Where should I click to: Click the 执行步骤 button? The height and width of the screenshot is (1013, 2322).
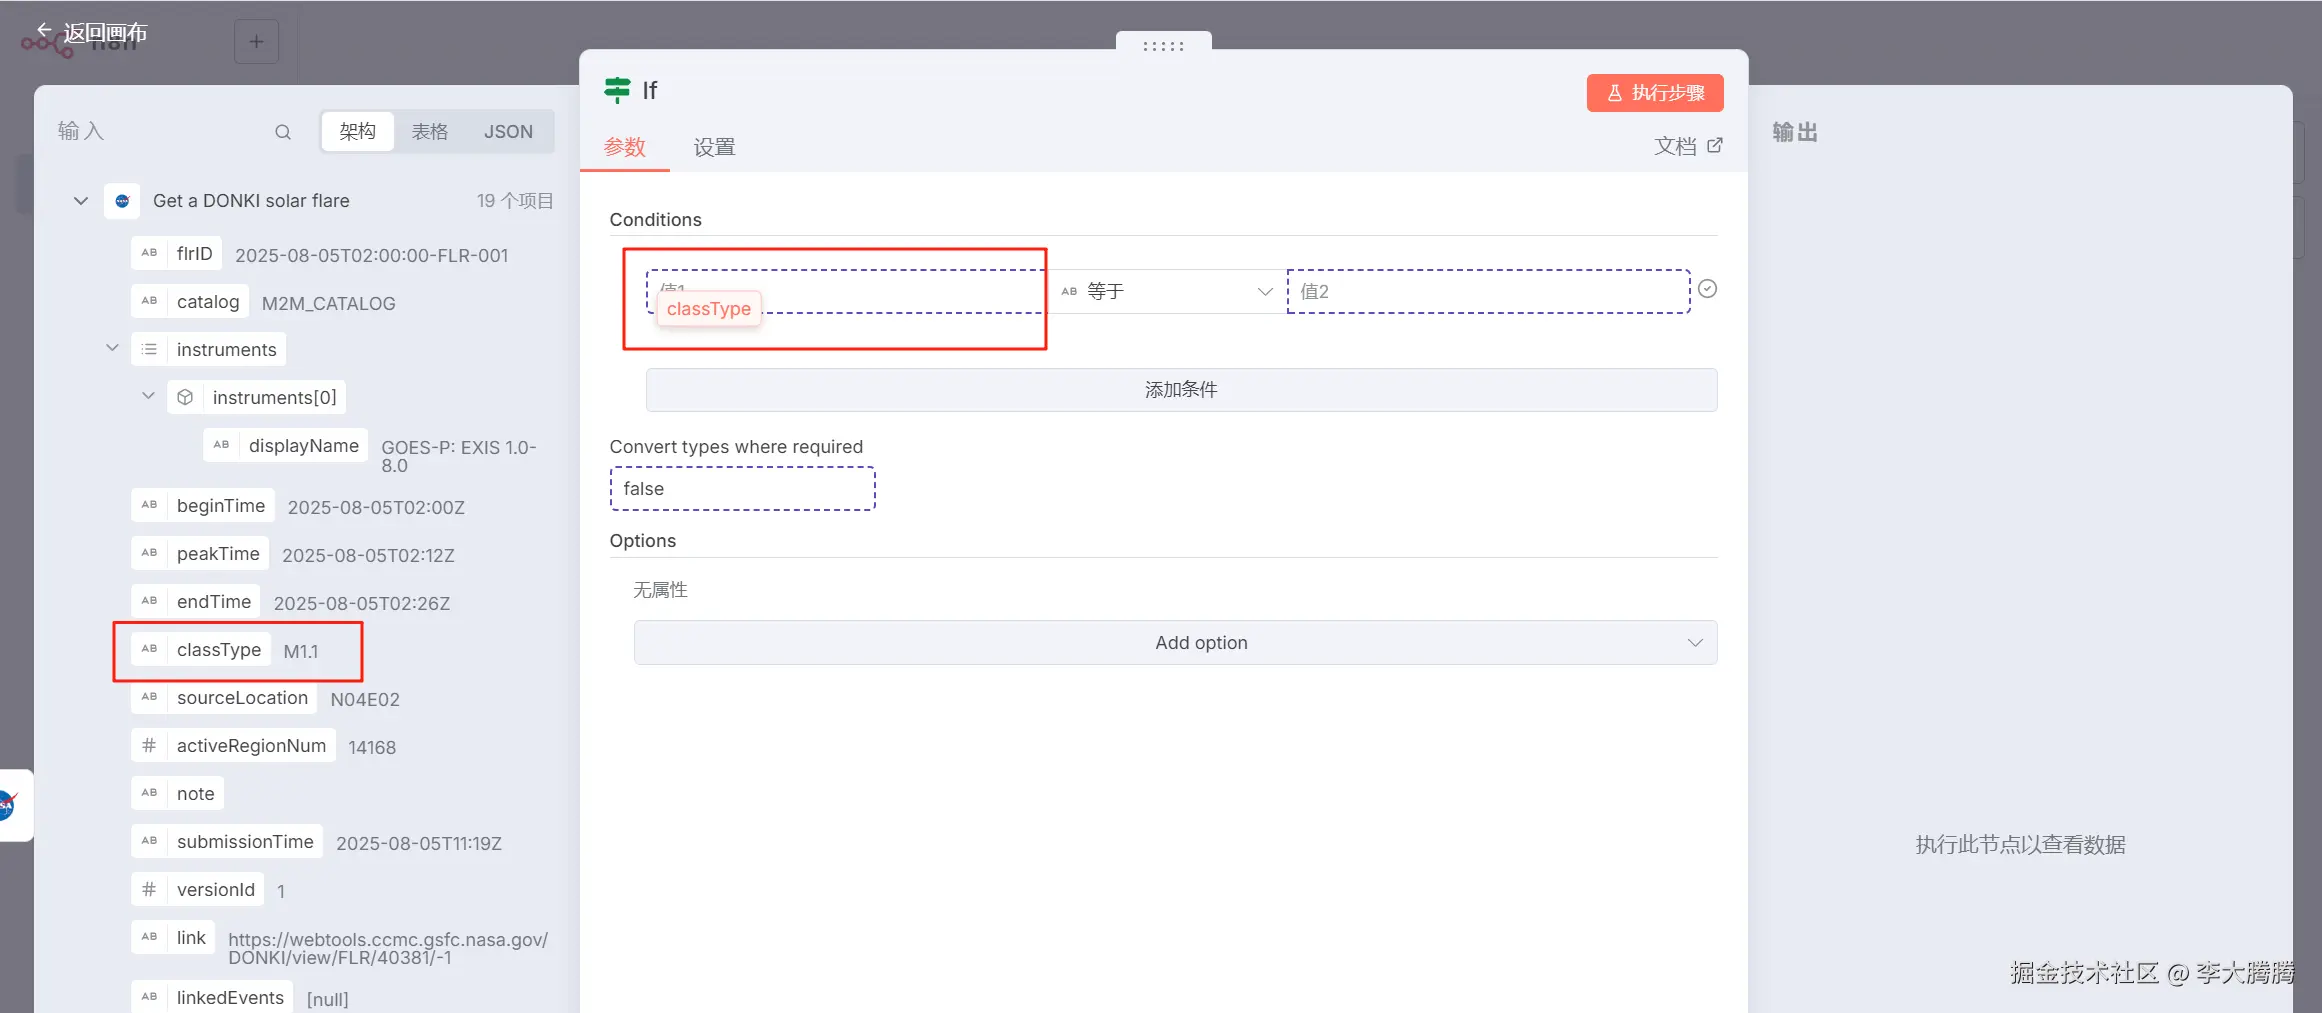click(x=1655, y=93)
